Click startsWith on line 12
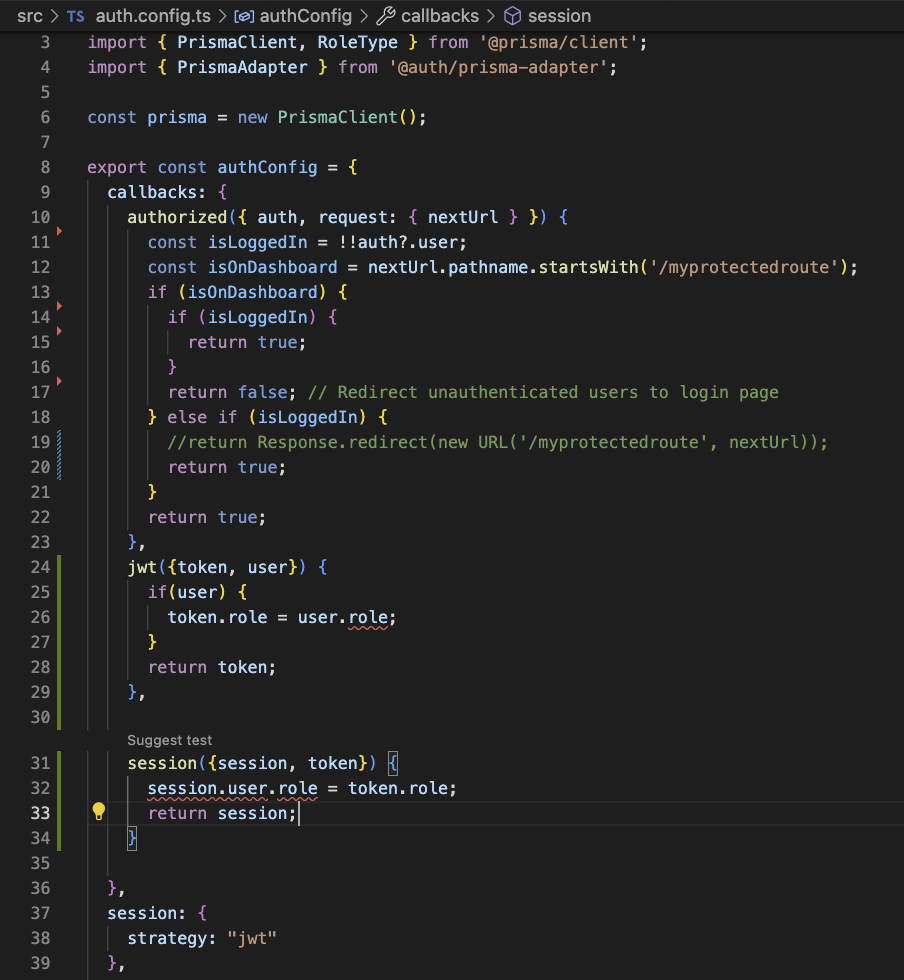The image size is (904, 980). click(x=588, y=268)
